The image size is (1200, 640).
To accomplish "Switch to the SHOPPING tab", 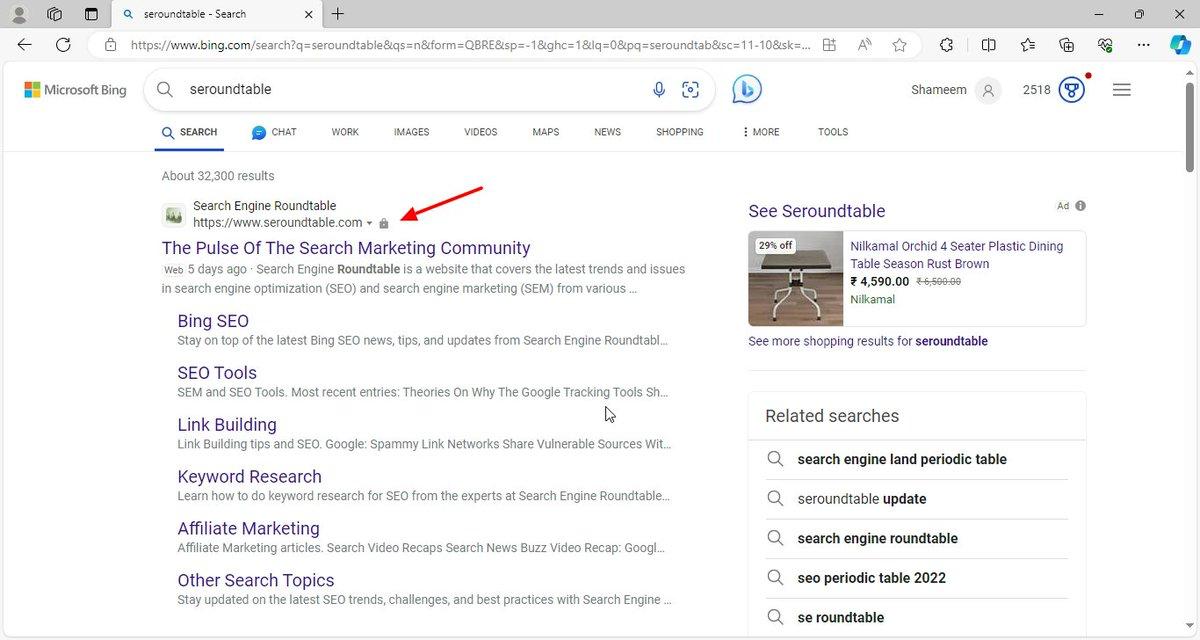I will 680,132.
